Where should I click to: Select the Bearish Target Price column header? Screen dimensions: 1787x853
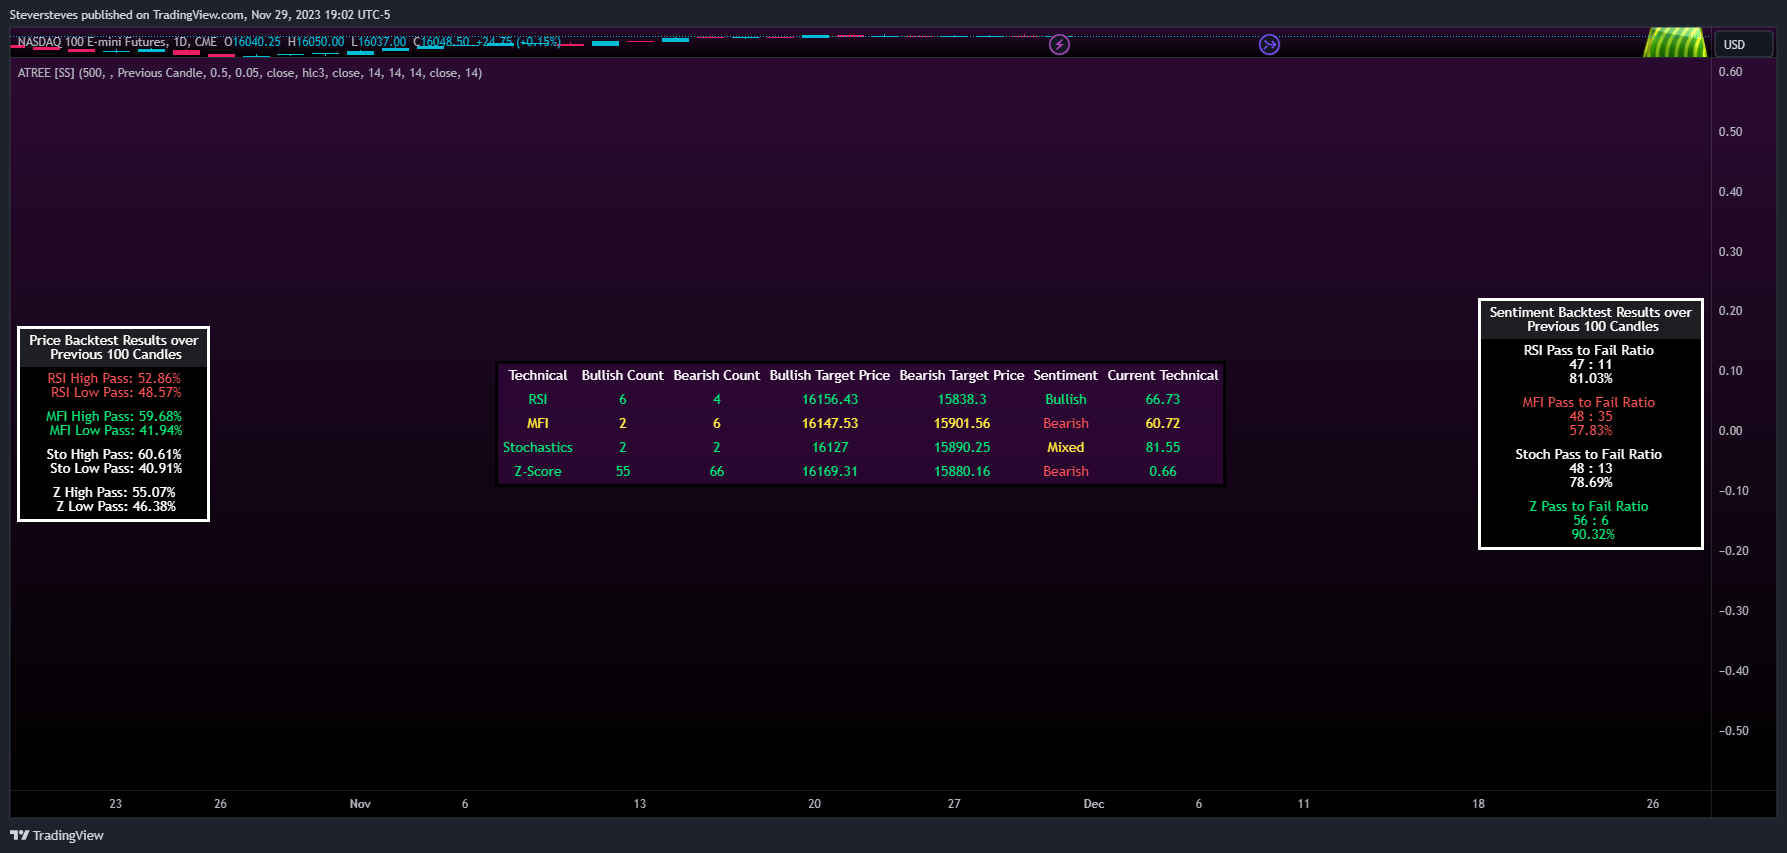[x=961, y=375]
